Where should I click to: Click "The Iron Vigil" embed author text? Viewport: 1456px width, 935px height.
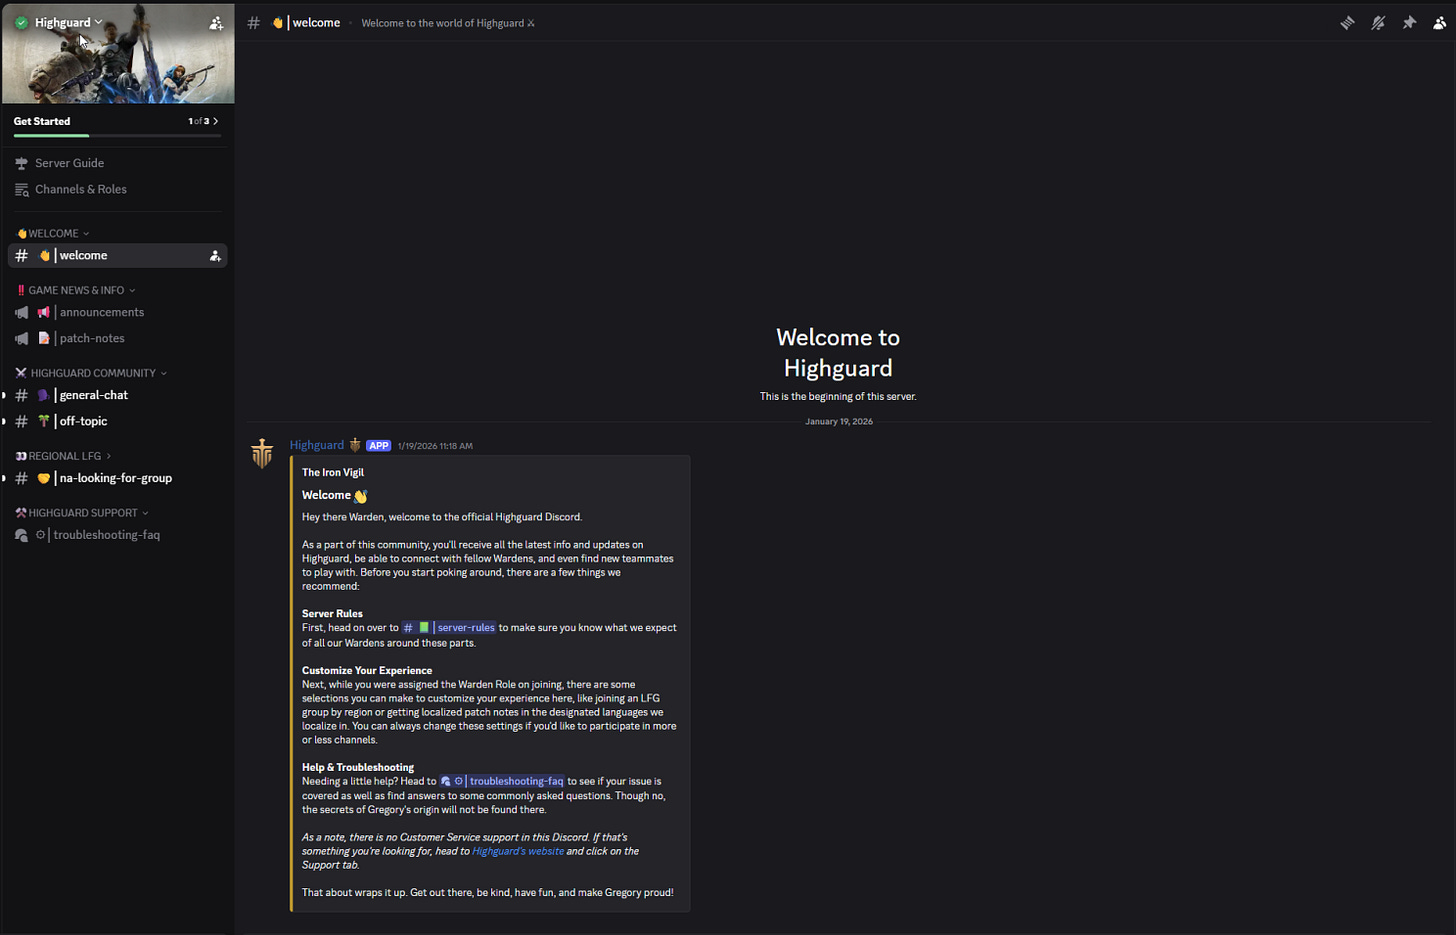tap(333, 472)
